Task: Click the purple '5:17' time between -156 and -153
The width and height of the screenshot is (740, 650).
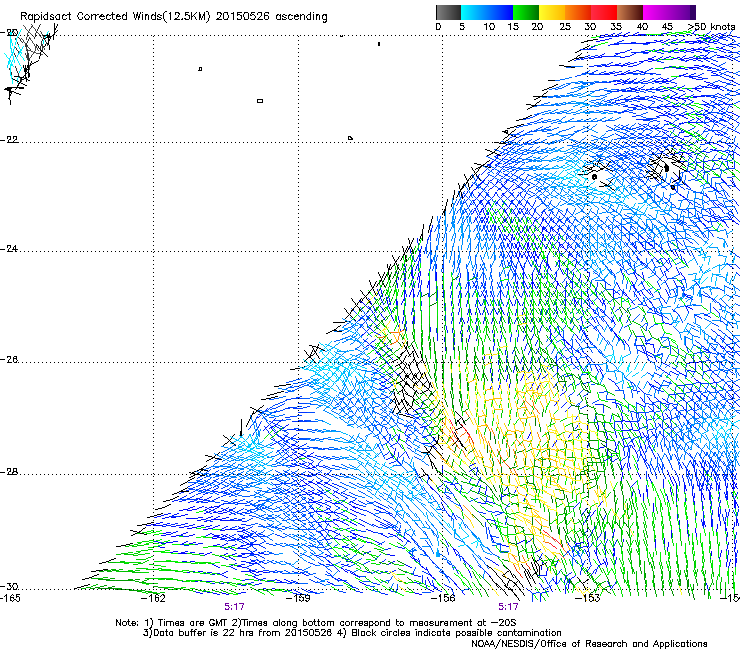Action: click(508, 607)
